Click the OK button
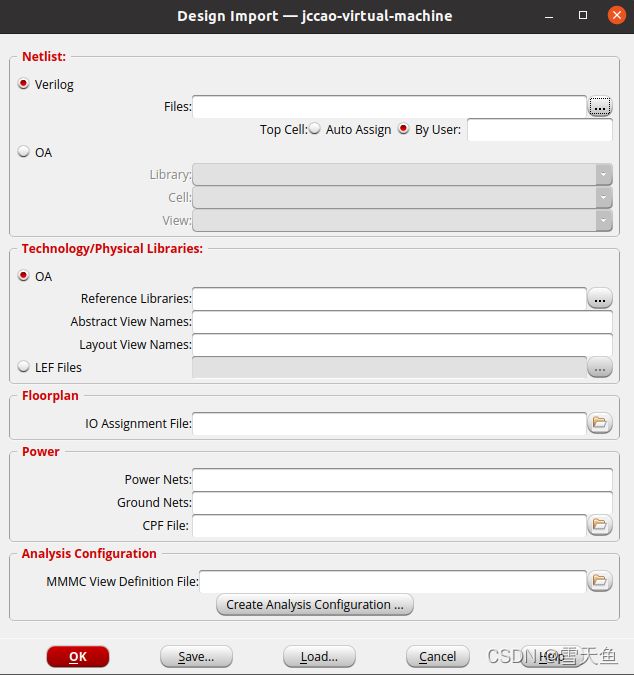The height and width of the screenshot is (675, 634). coord(78,656)
